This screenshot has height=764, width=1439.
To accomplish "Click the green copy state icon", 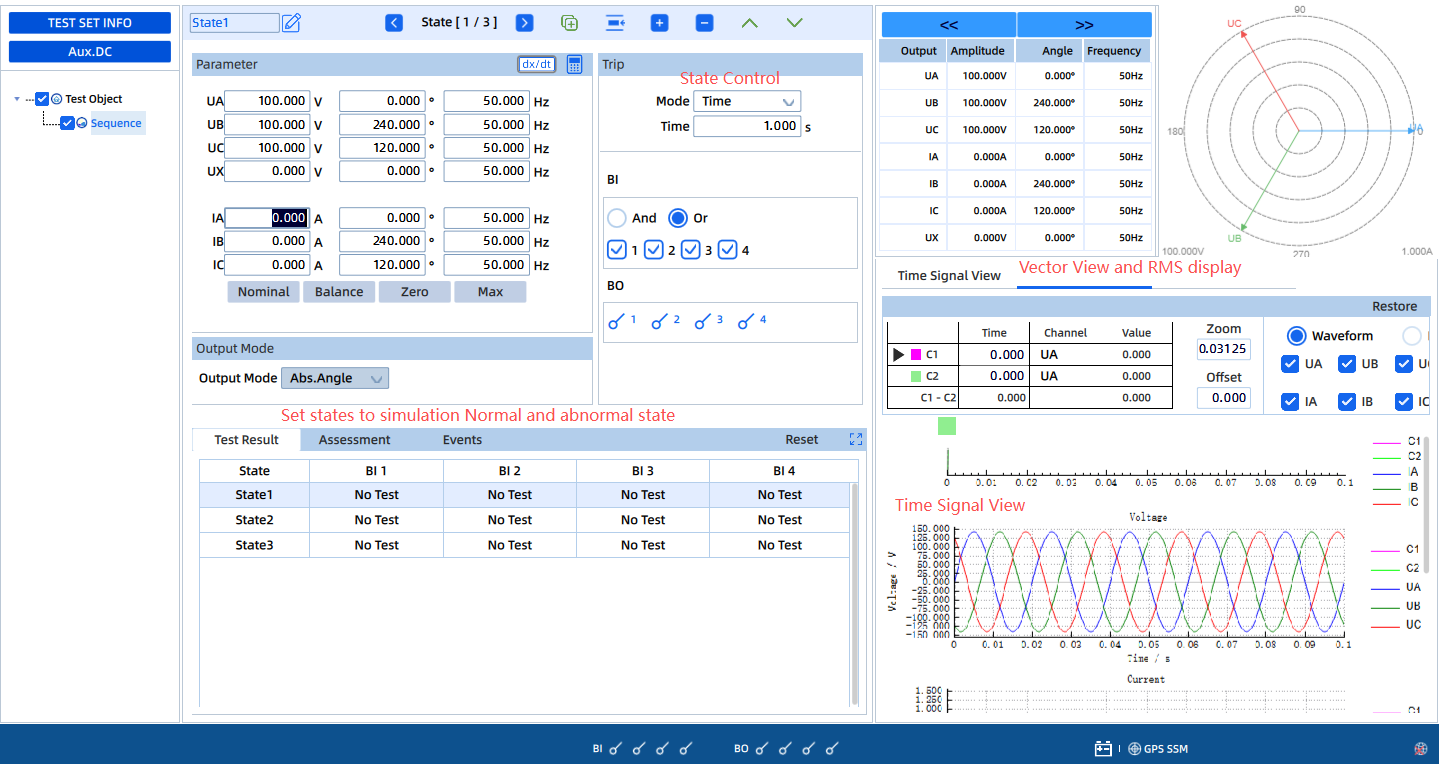I will pos(569,23).
